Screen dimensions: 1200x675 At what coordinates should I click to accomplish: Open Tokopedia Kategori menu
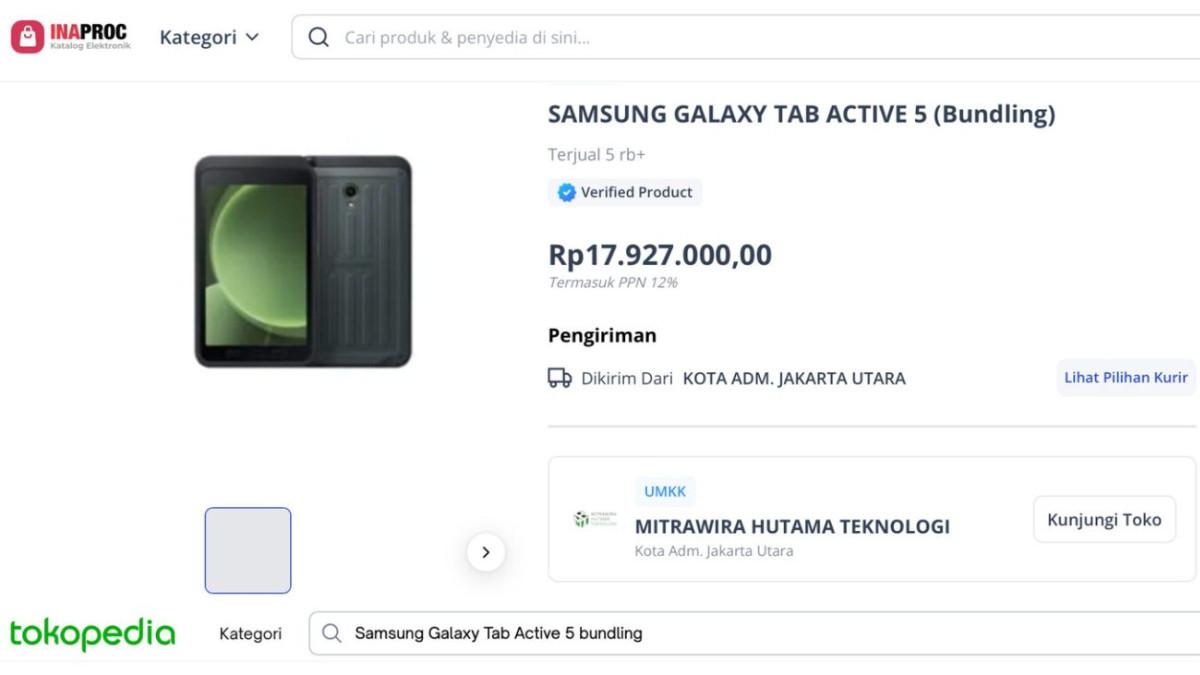click(250, 633)
